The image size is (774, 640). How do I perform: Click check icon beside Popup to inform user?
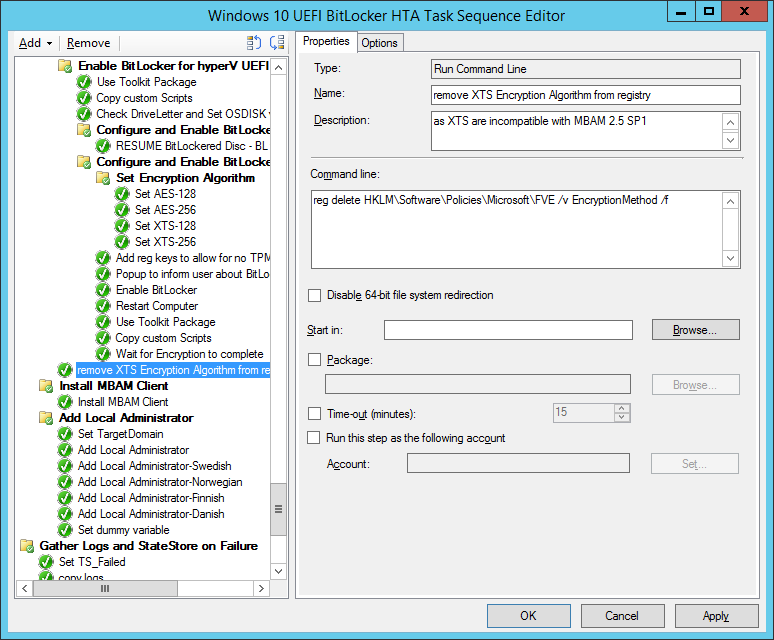click(x=103, y=274)
